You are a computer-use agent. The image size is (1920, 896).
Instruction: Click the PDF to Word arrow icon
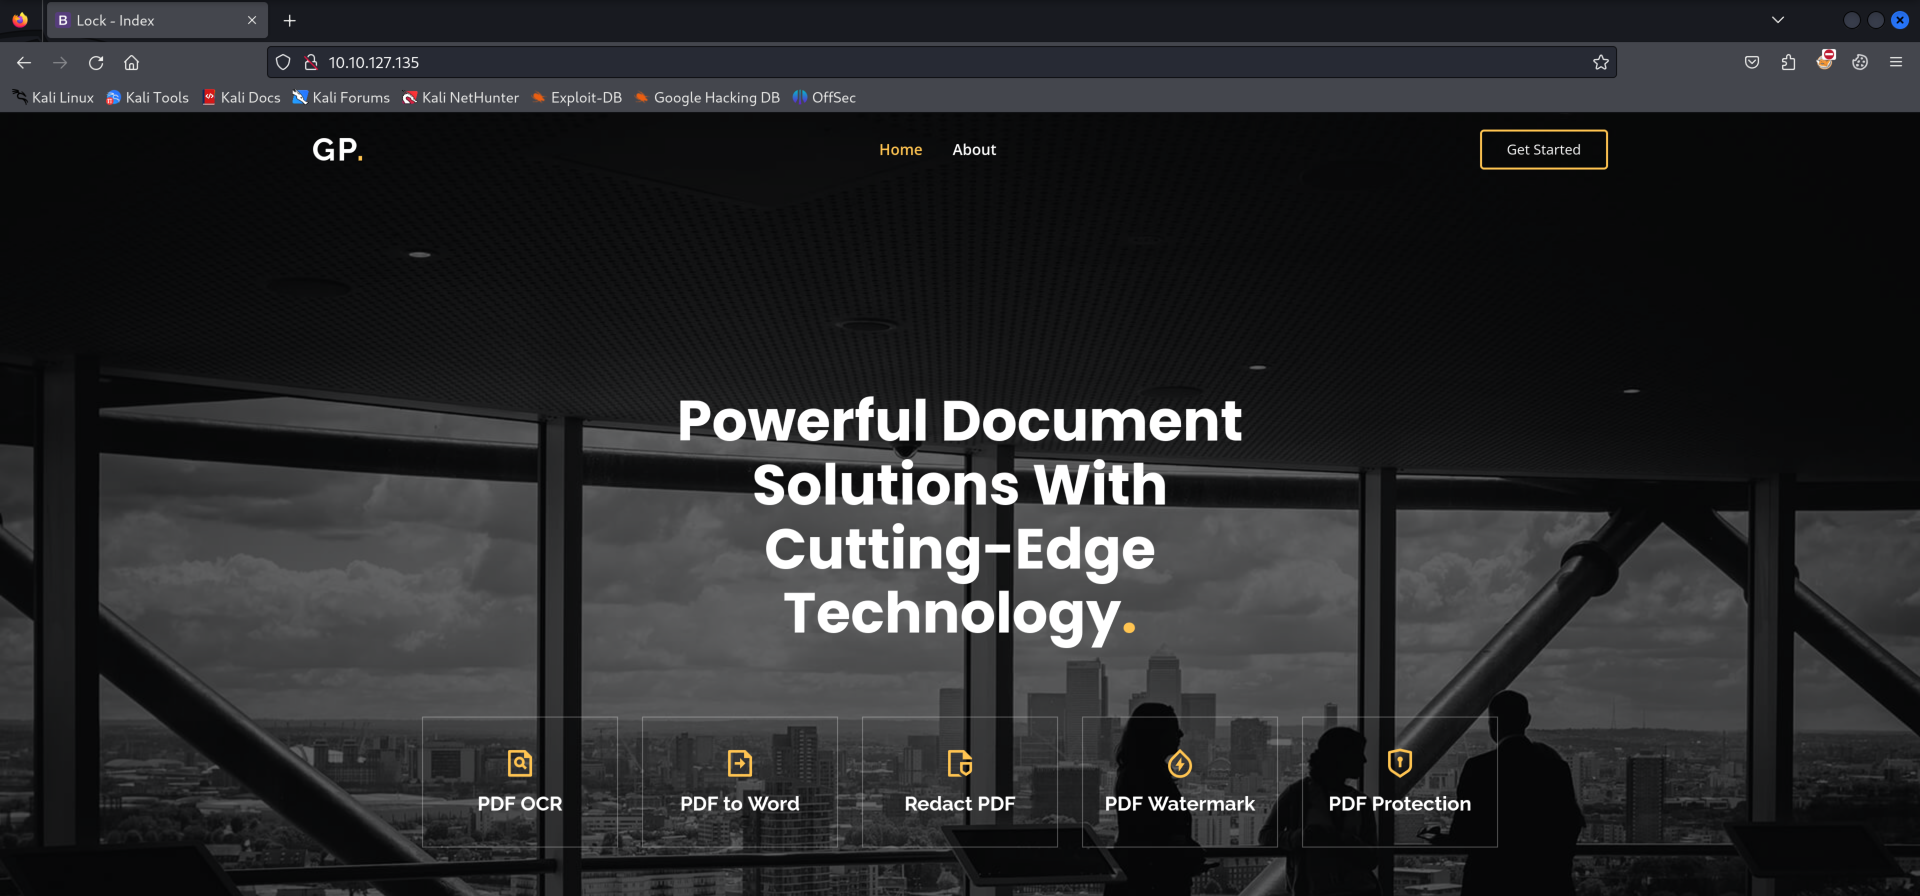(739, 764)
